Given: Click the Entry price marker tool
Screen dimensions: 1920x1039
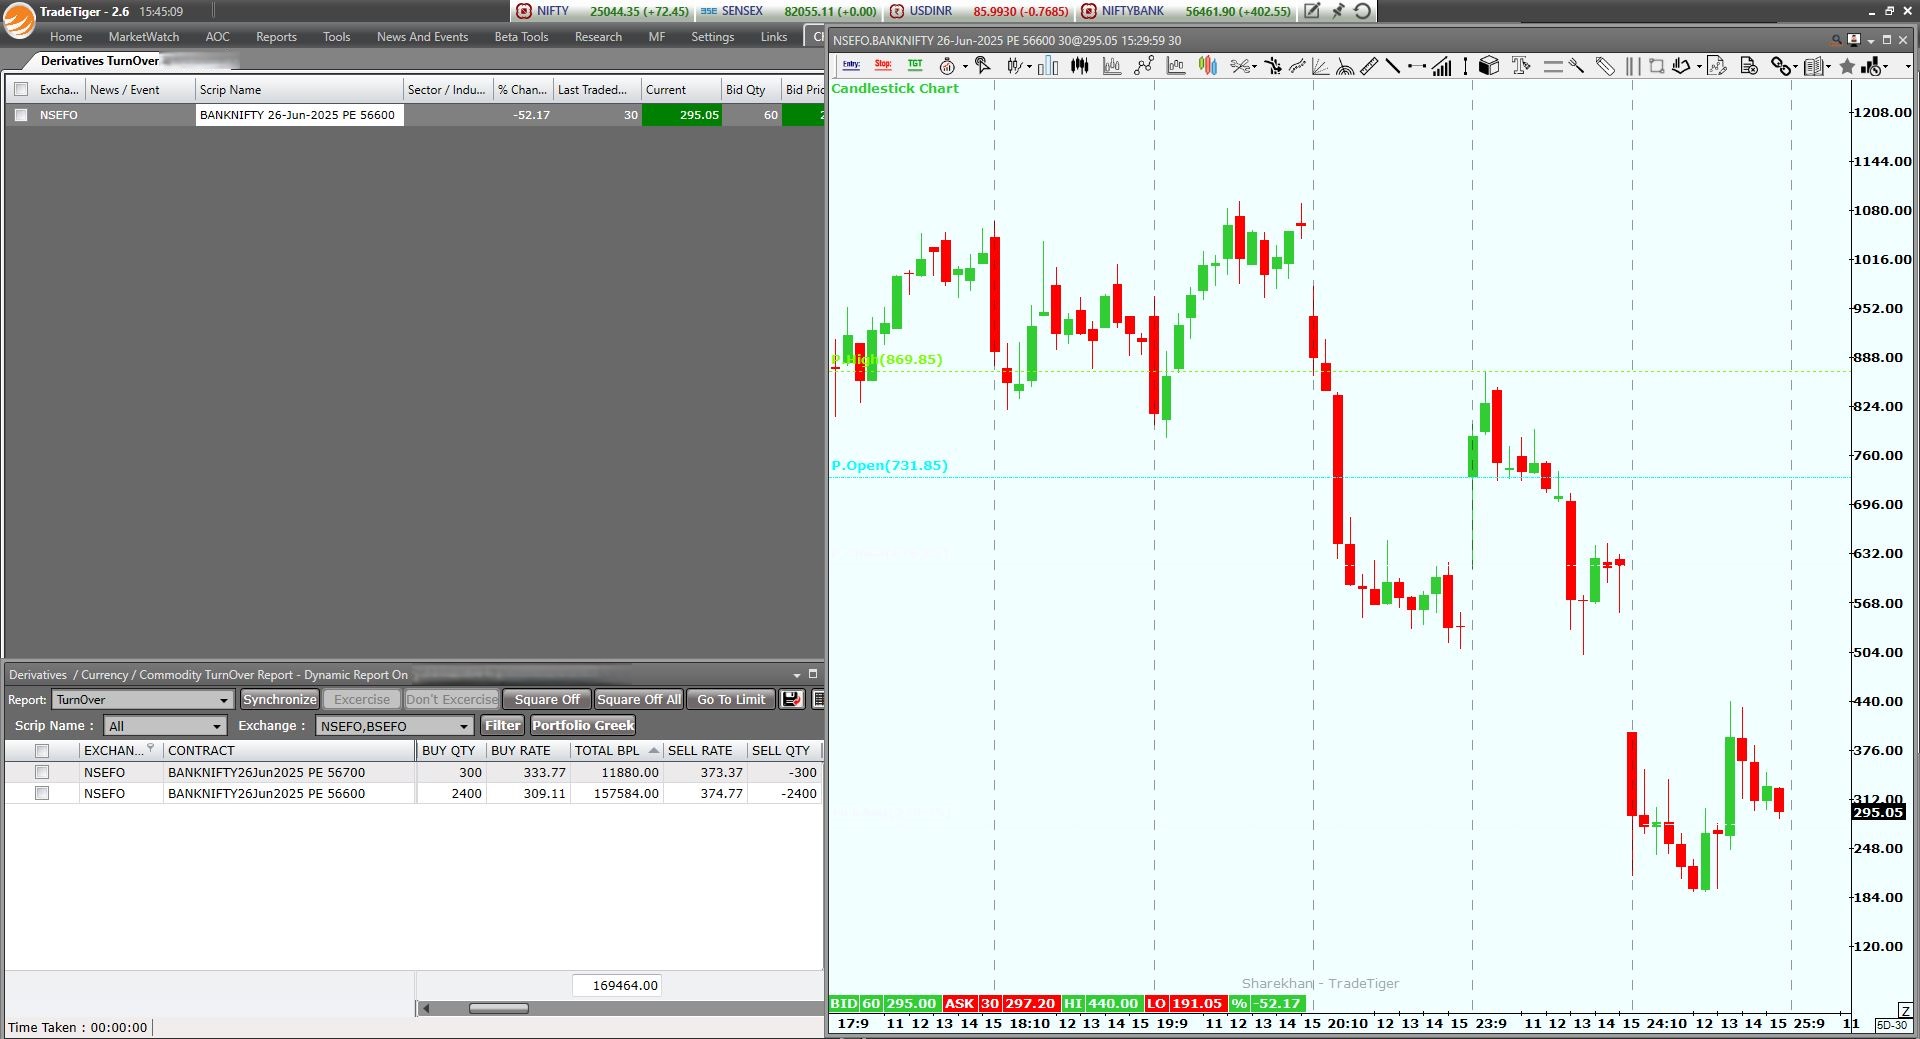Looking at the screenshot, I should point(851,65).
